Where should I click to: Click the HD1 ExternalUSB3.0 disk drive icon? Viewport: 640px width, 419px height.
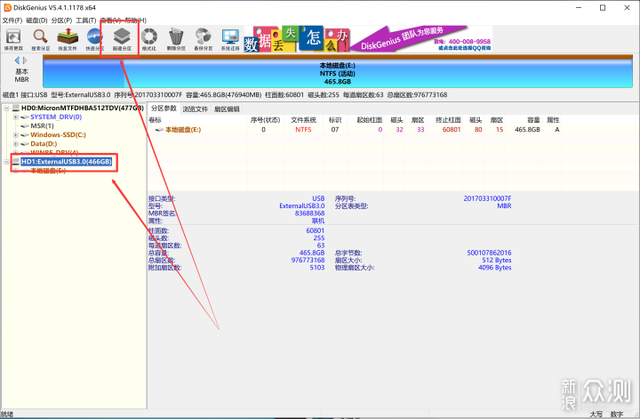pyautogui.click(x=16, y=162)
